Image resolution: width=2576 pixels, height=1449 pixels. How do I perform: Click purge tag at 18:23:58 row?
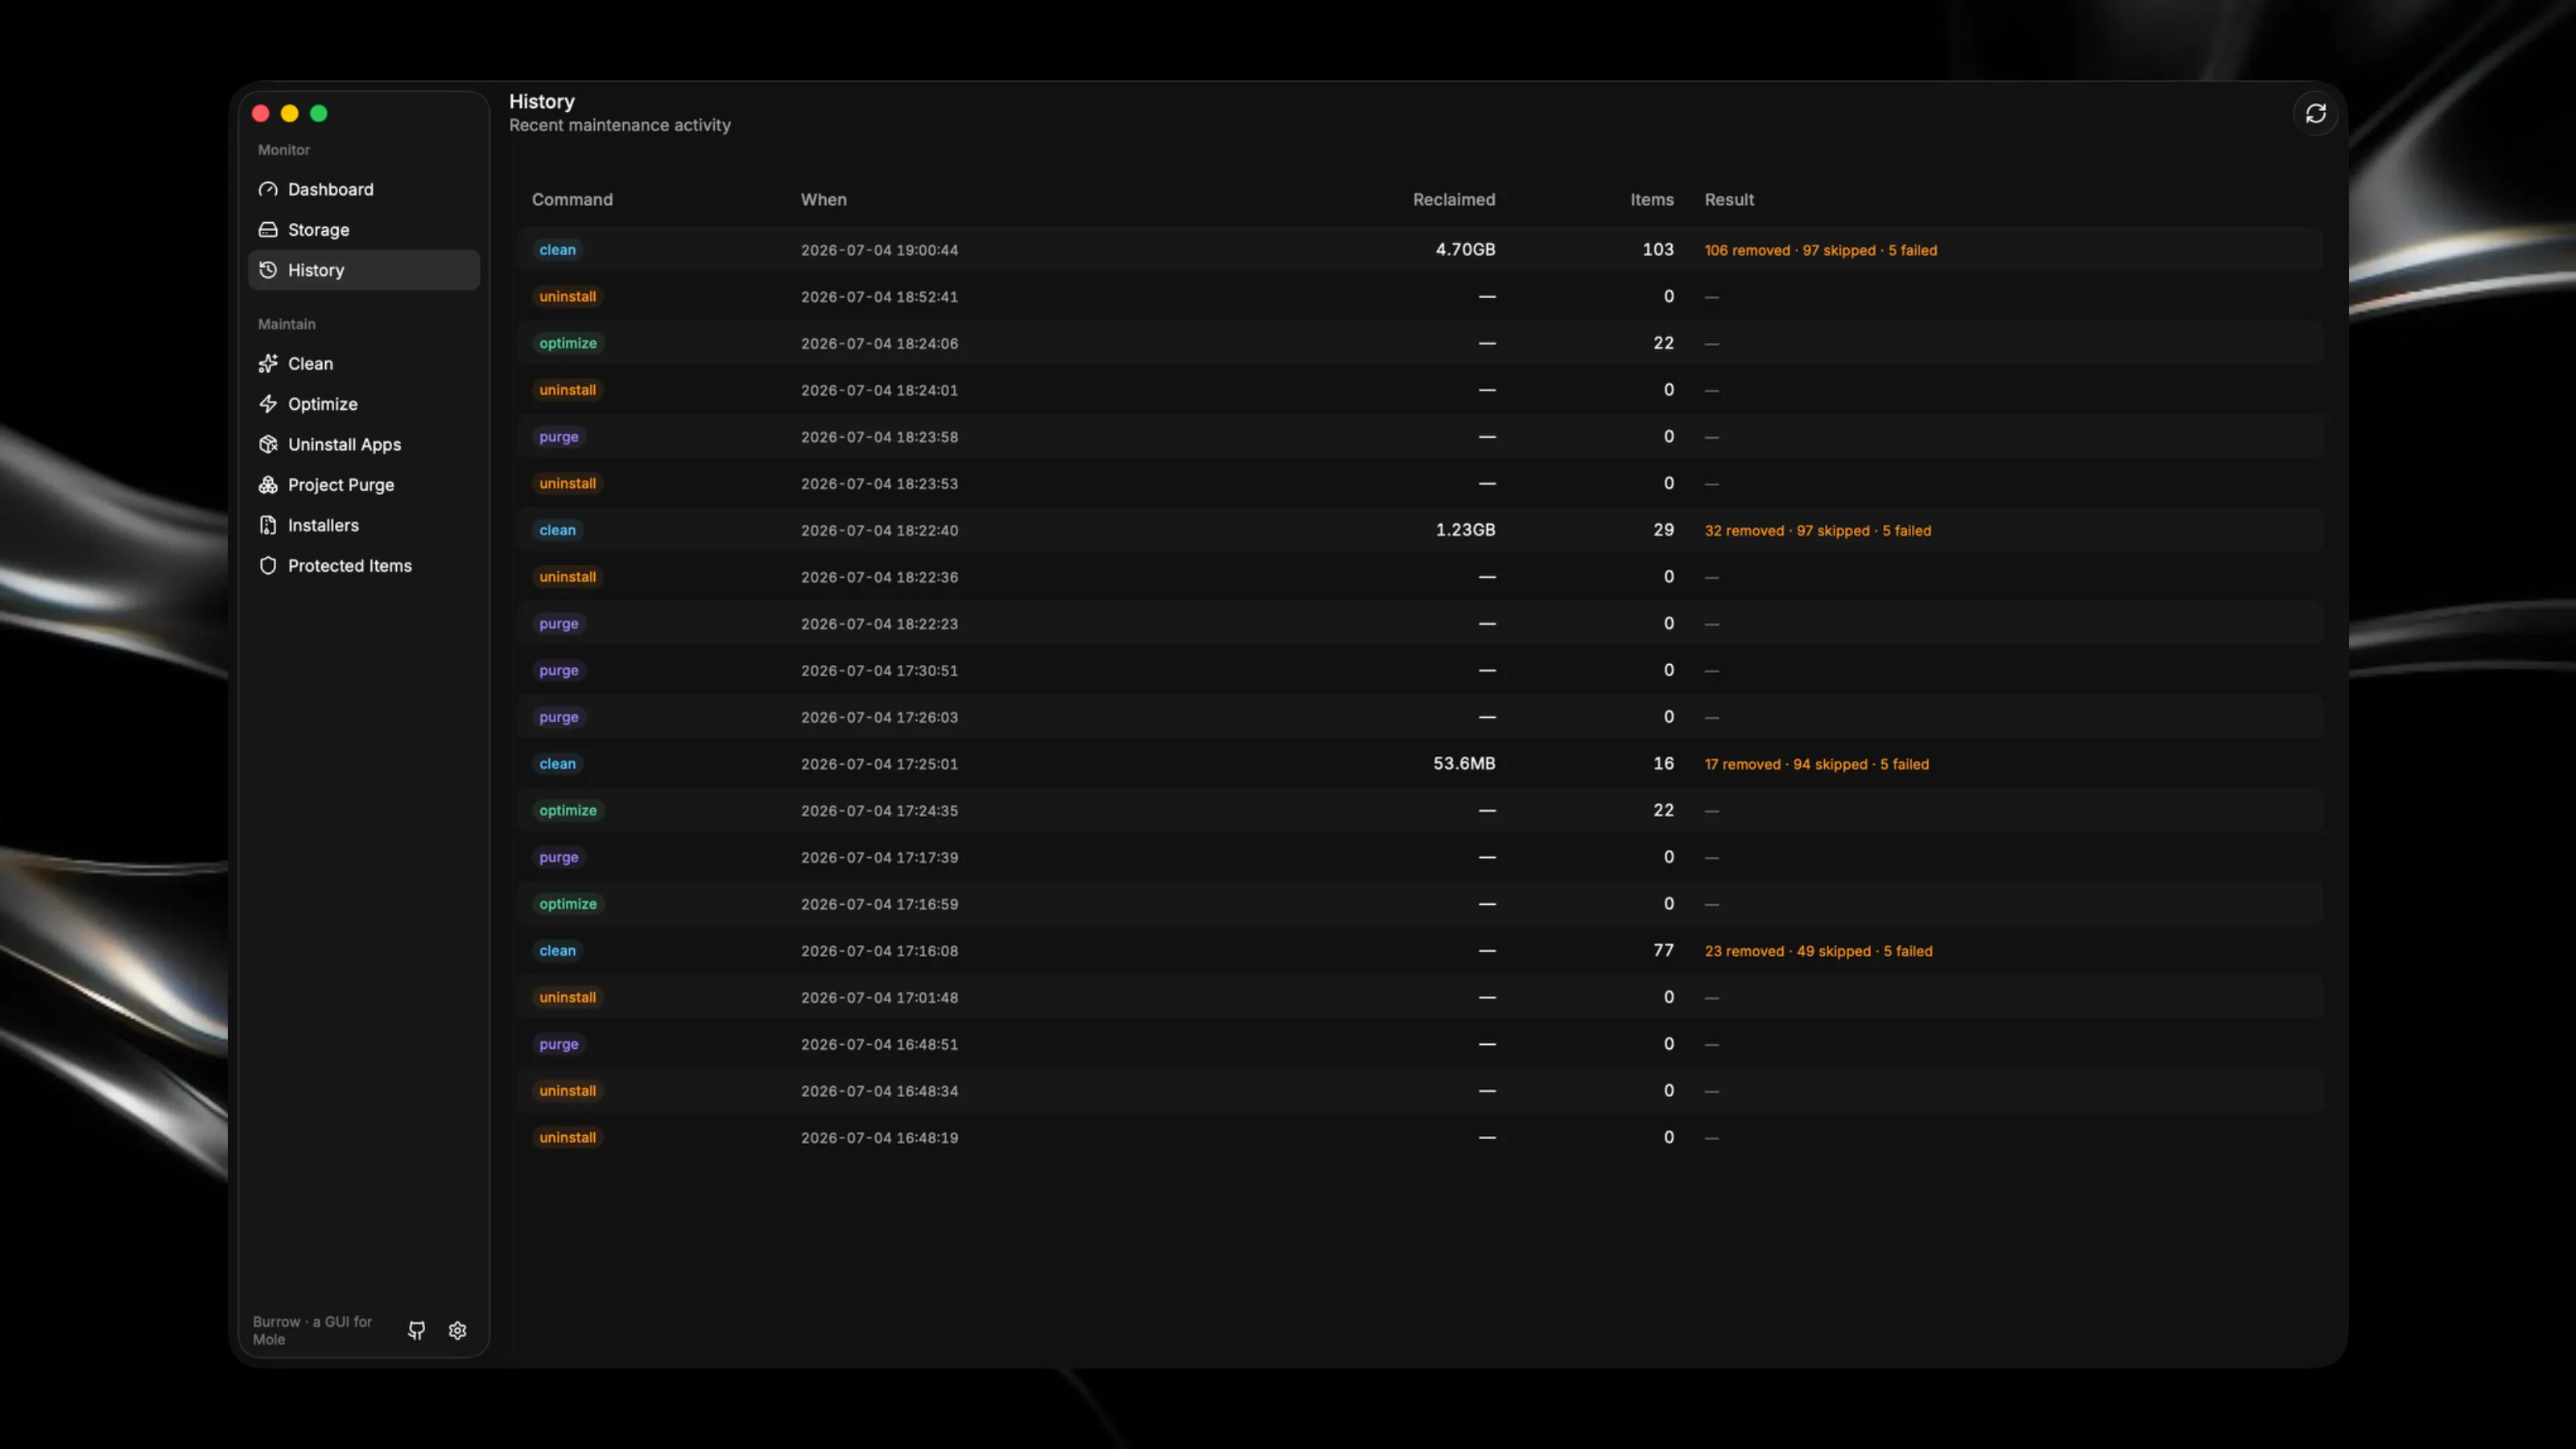tap(558, 436)
